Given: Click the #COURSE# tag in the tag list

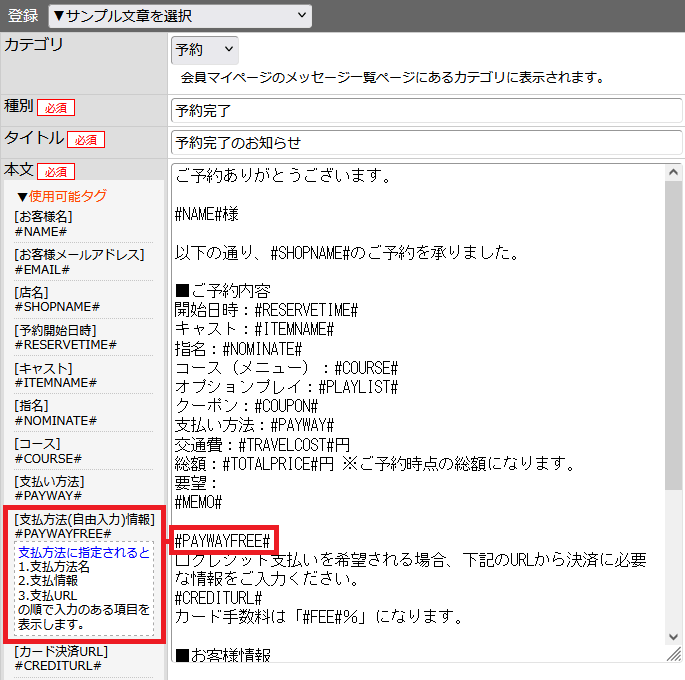Looking at the screenshot, I should (48, 459).
